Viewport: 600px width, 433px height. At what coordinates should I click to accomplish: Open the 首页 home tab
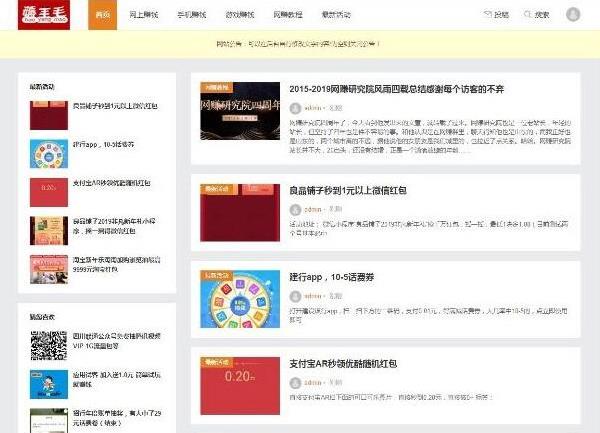coord(103,15)
